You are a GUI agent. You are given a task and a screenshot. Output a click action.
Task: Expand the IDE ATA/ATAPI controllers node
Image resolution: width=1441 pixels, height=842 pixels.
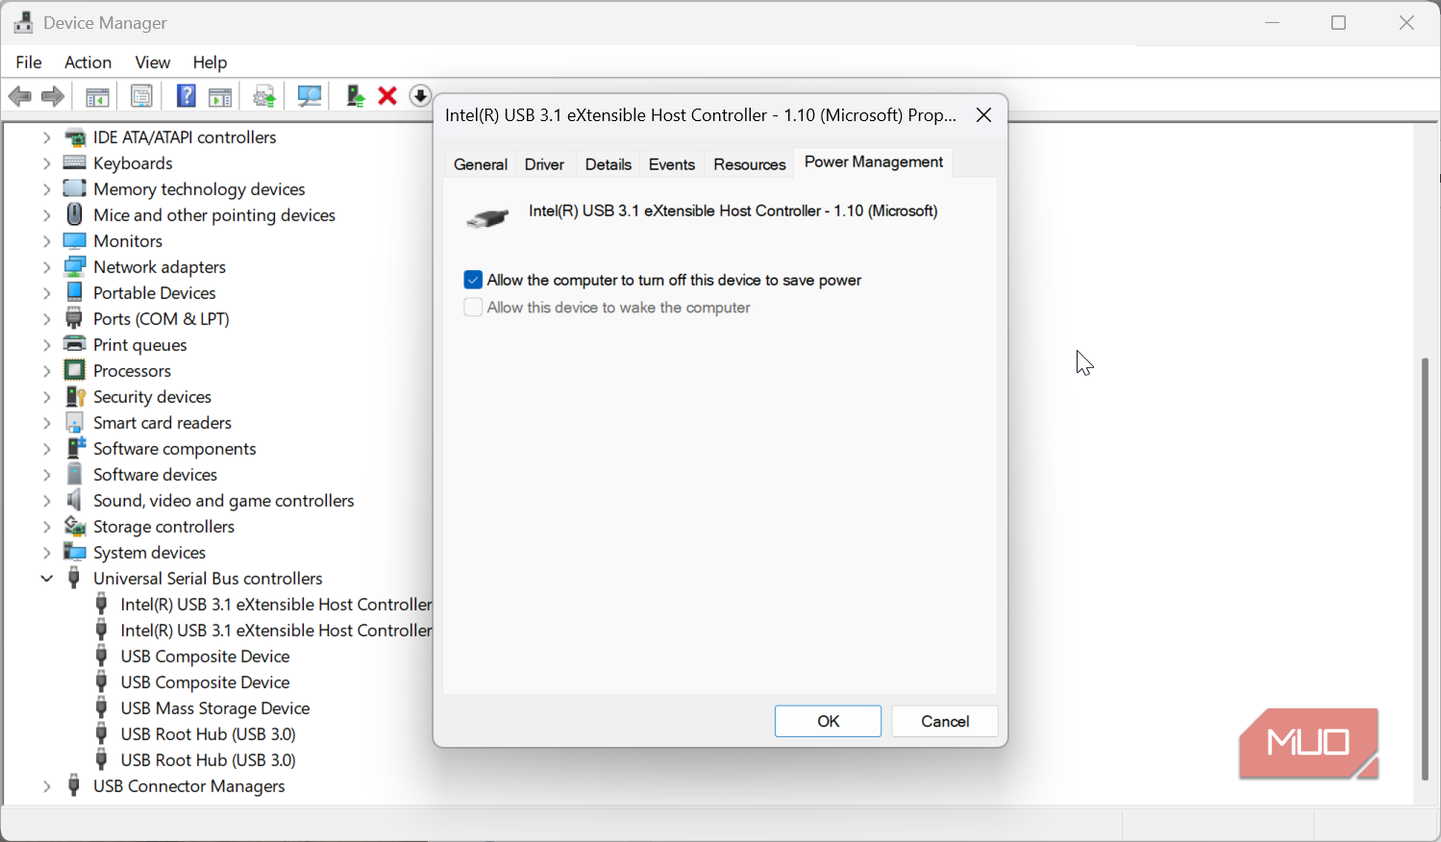(46, 137)
